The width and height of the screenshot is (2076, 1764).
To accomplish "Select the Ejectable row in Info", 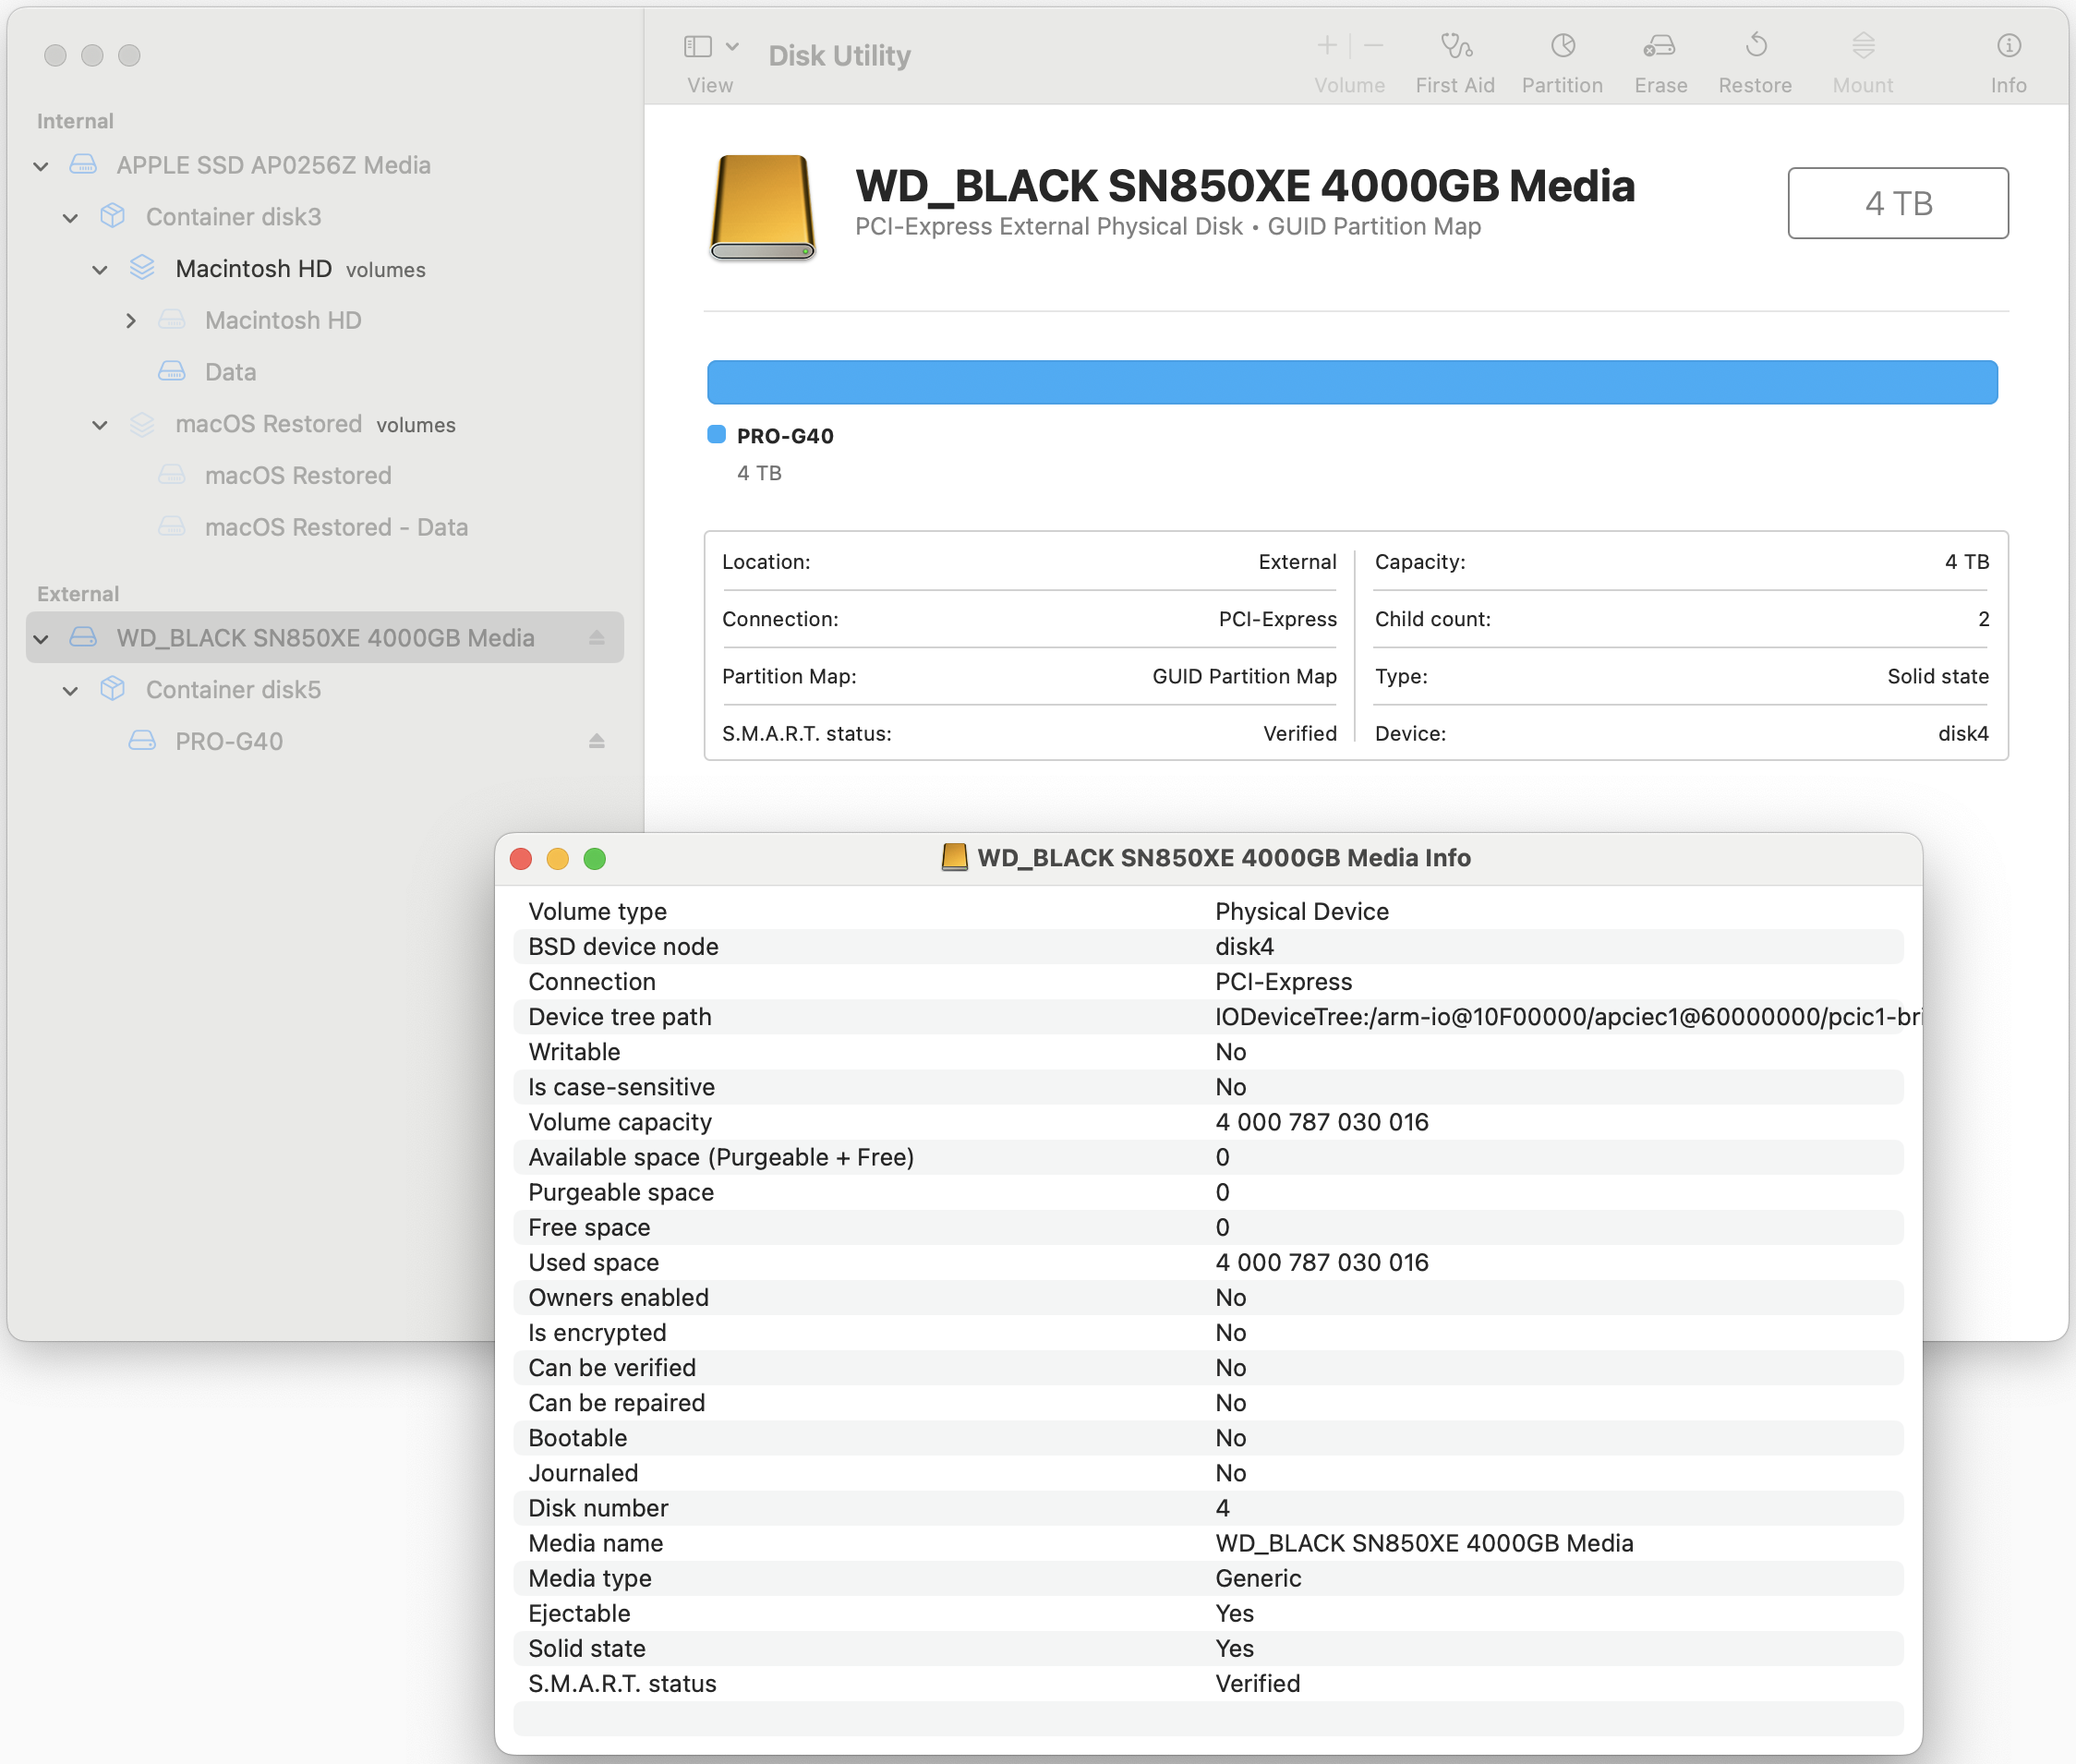I will coord(1208,1614).
